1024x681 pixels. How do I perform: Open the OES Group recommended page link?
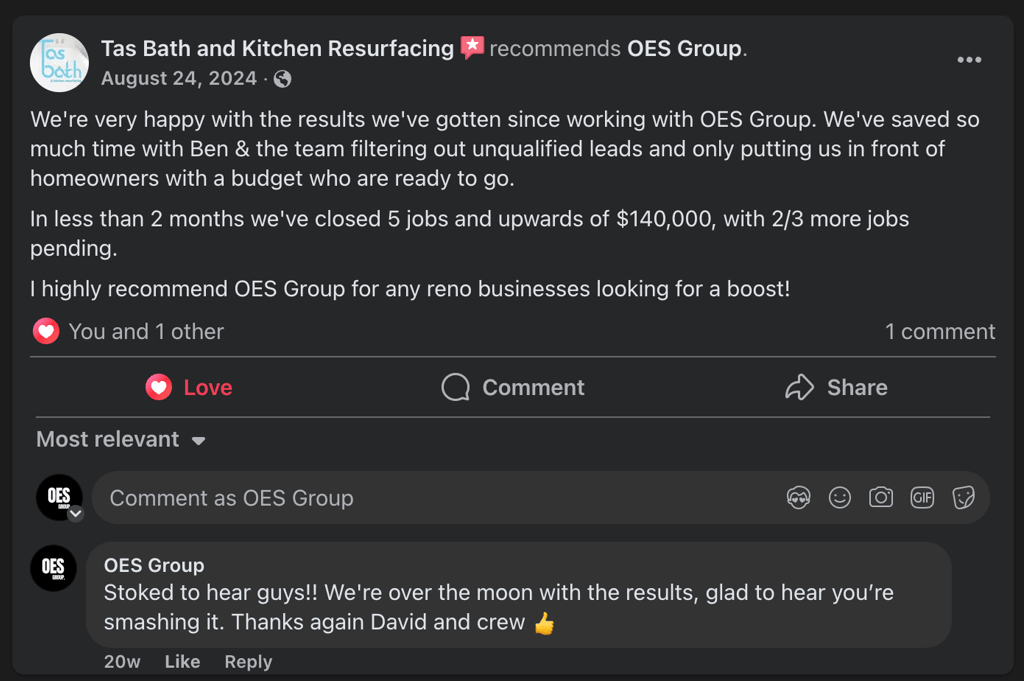(685, 48)
